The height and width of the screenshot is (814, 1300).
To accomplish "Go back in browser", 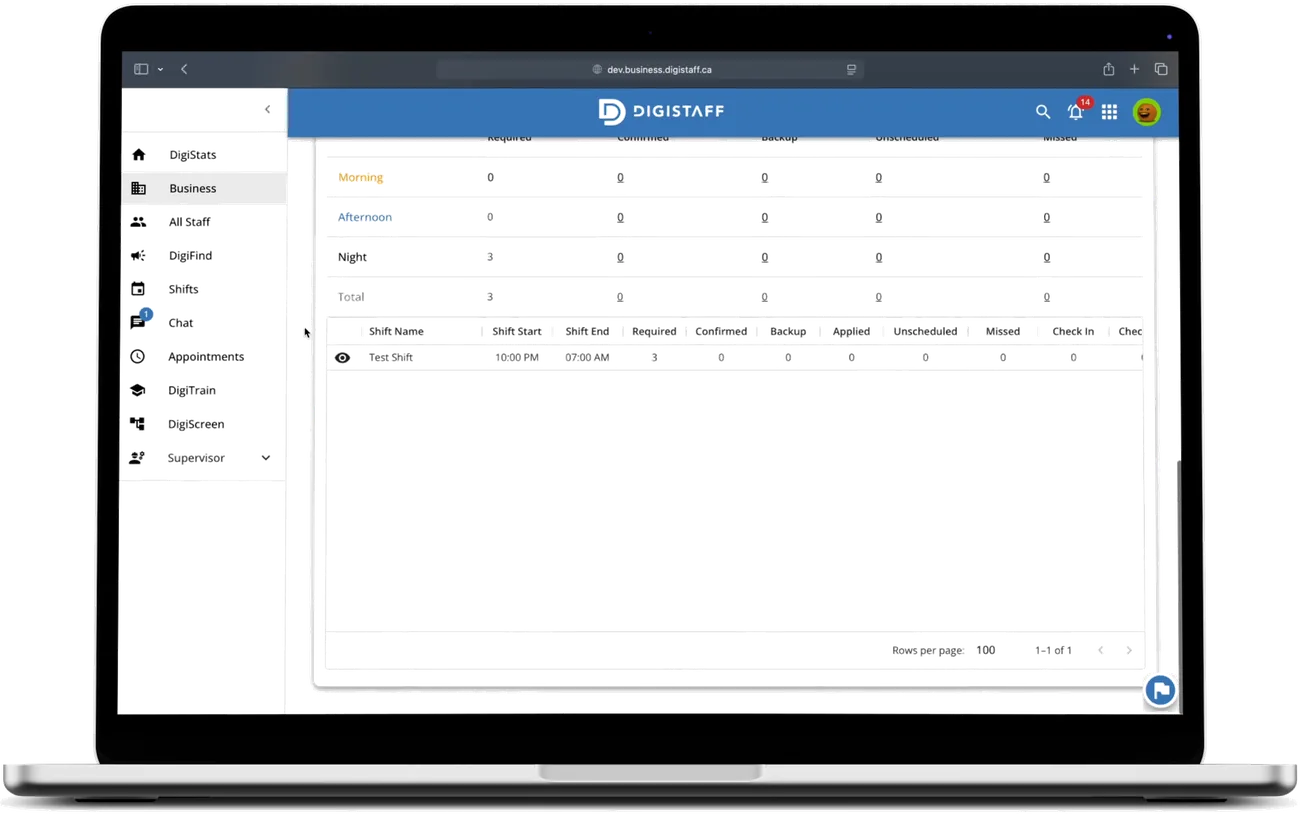I will coord(184,69).
